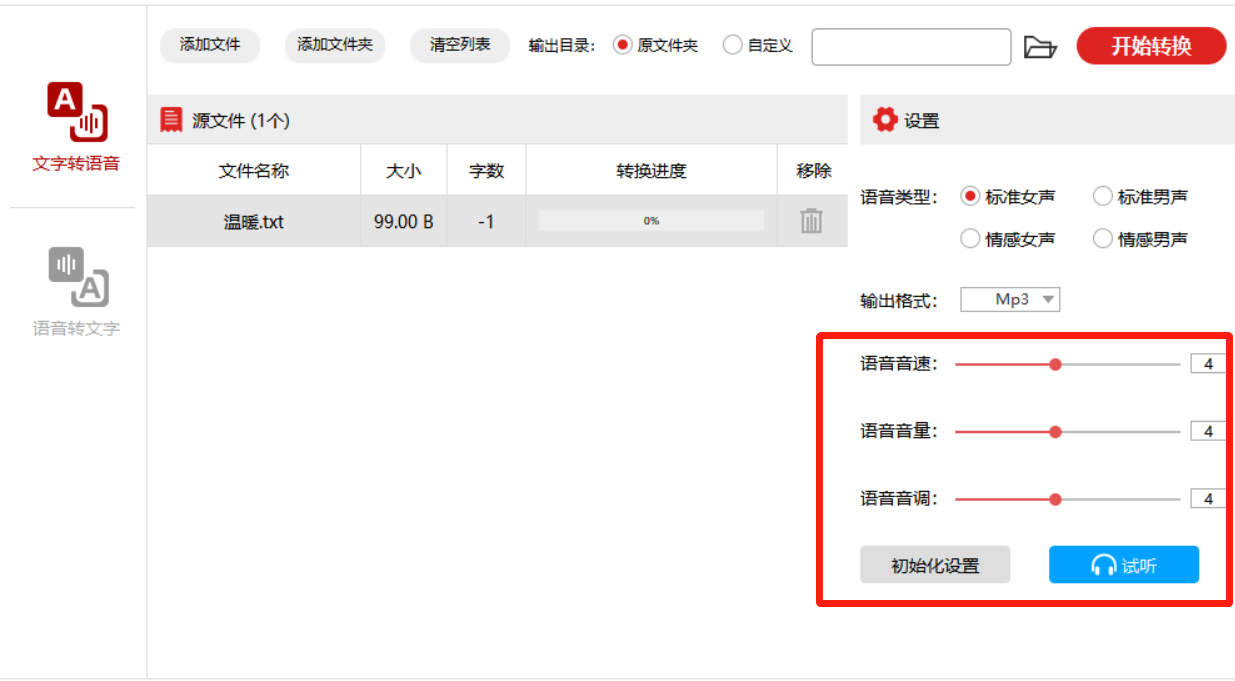
Task: Click the 源文件 (1个) heading text
Action: 241,121
